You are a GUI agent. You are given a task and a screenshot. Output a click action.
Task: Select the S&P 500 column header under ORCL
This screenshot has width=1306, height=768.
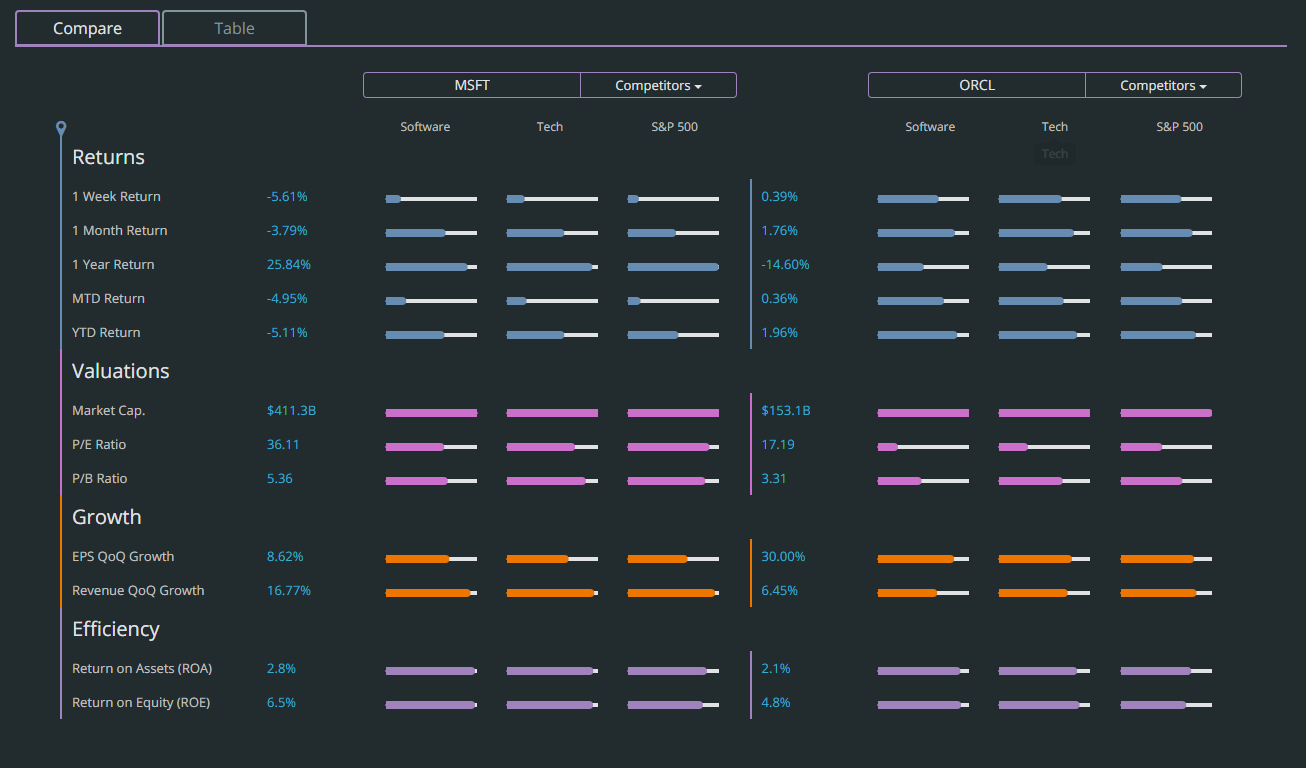[x=1180, y=127]
